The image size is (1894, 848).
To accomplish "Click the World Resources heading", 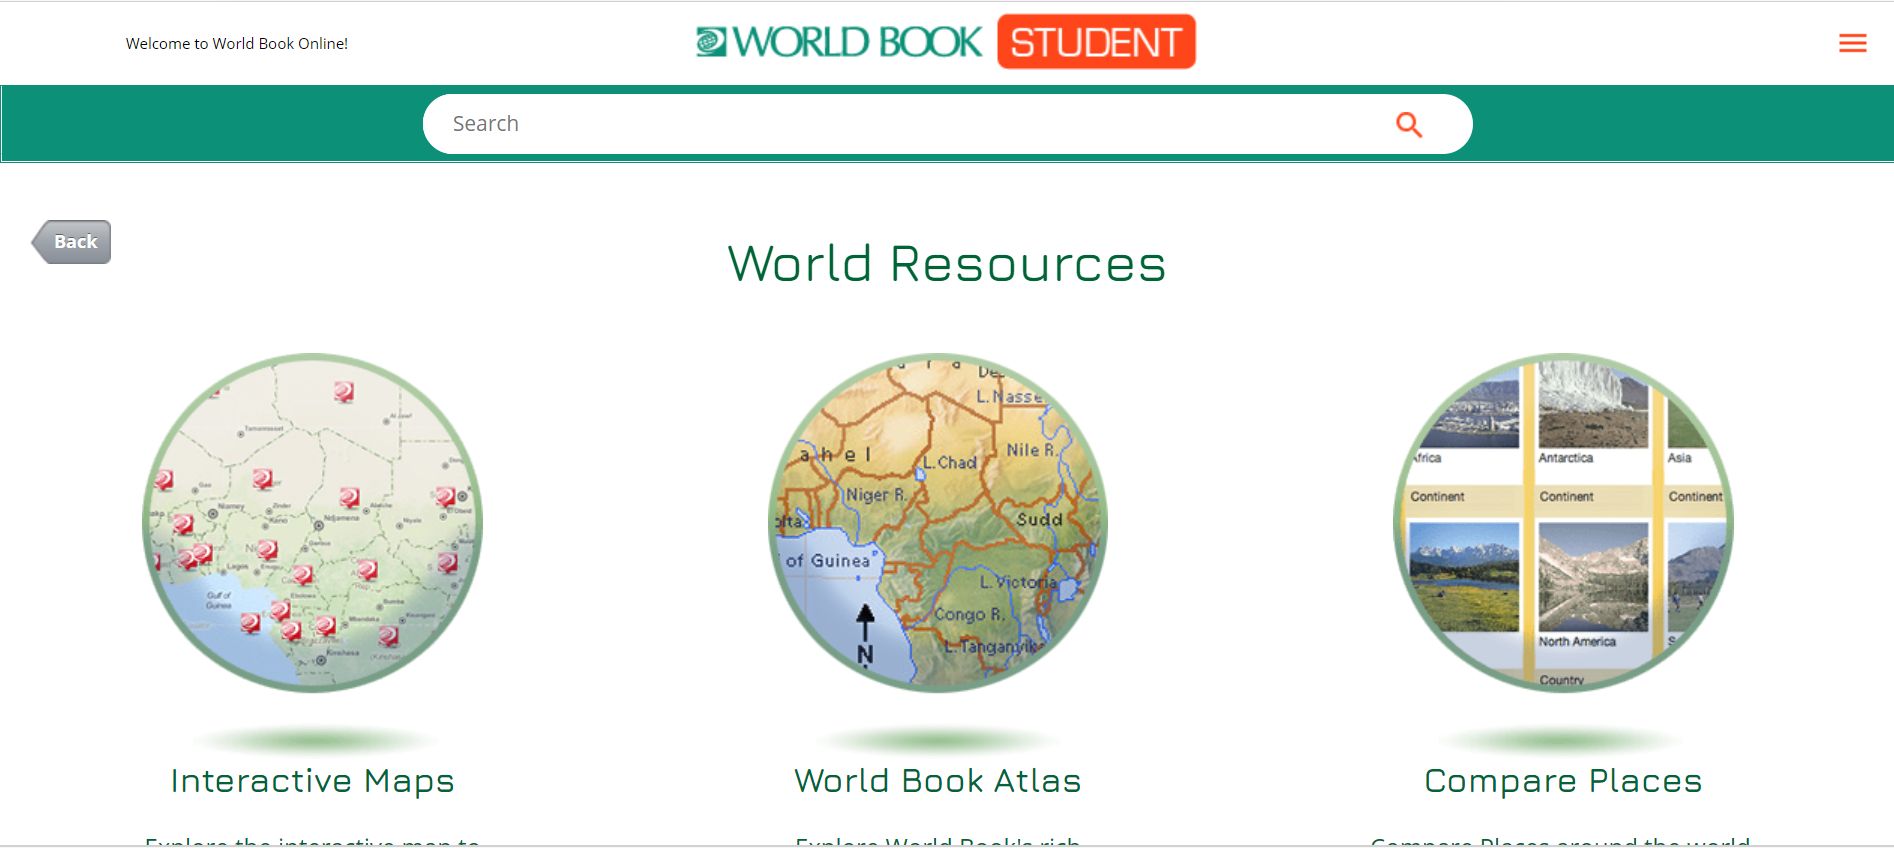I will [947, 264].
